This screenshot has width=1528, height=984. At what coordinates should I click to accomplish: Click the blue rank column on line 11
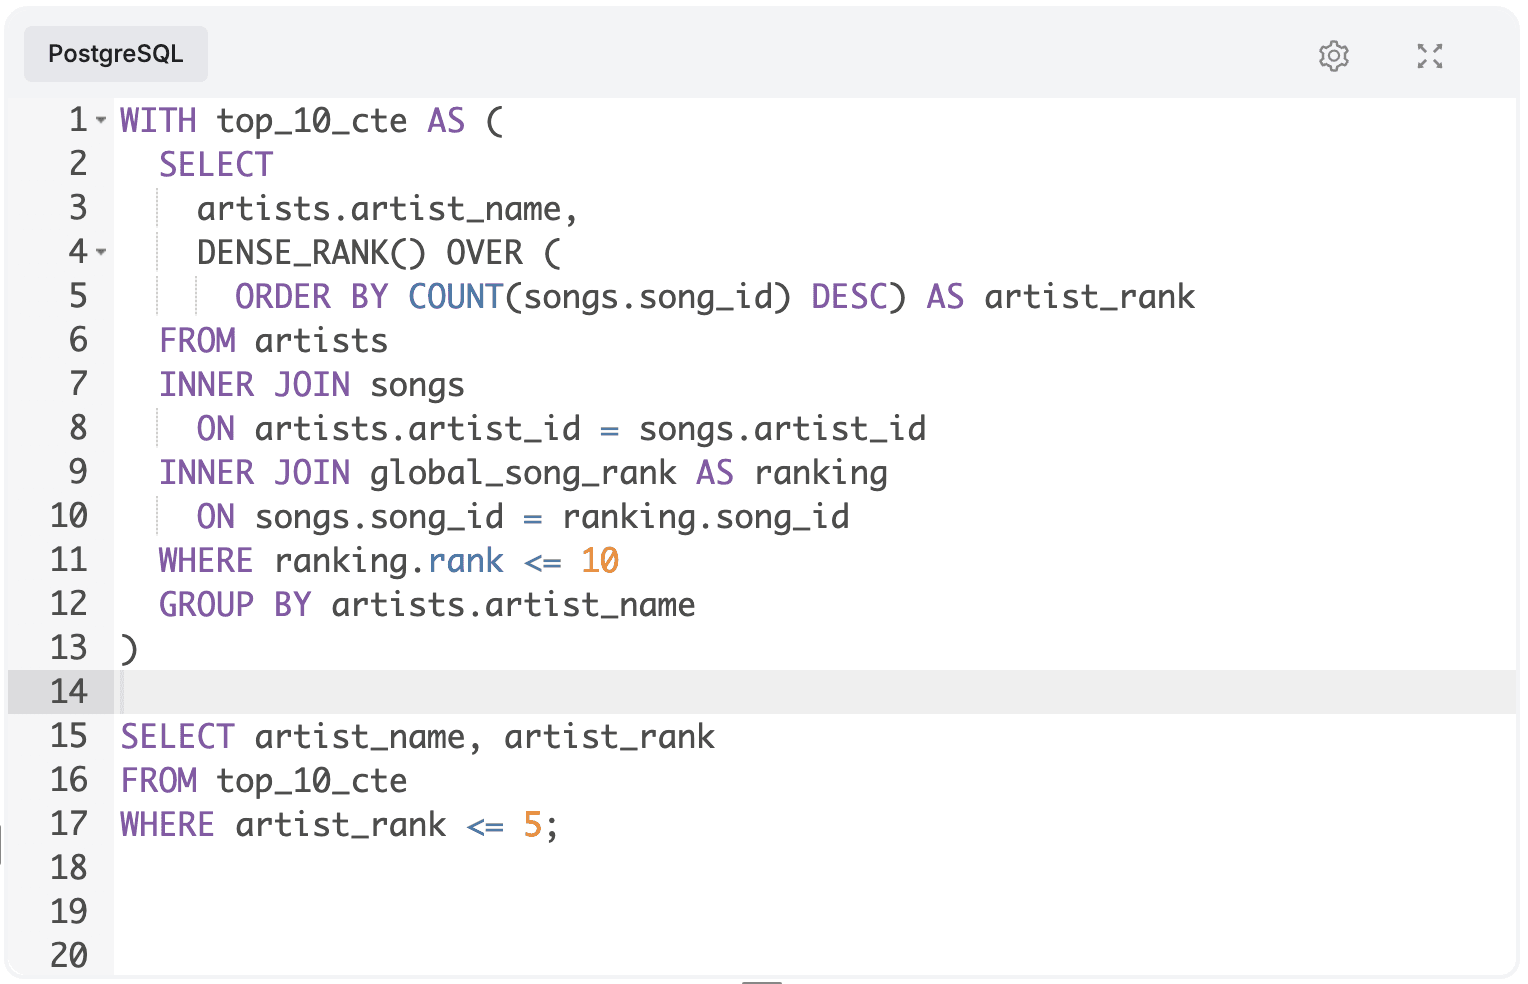pos(465,561)
